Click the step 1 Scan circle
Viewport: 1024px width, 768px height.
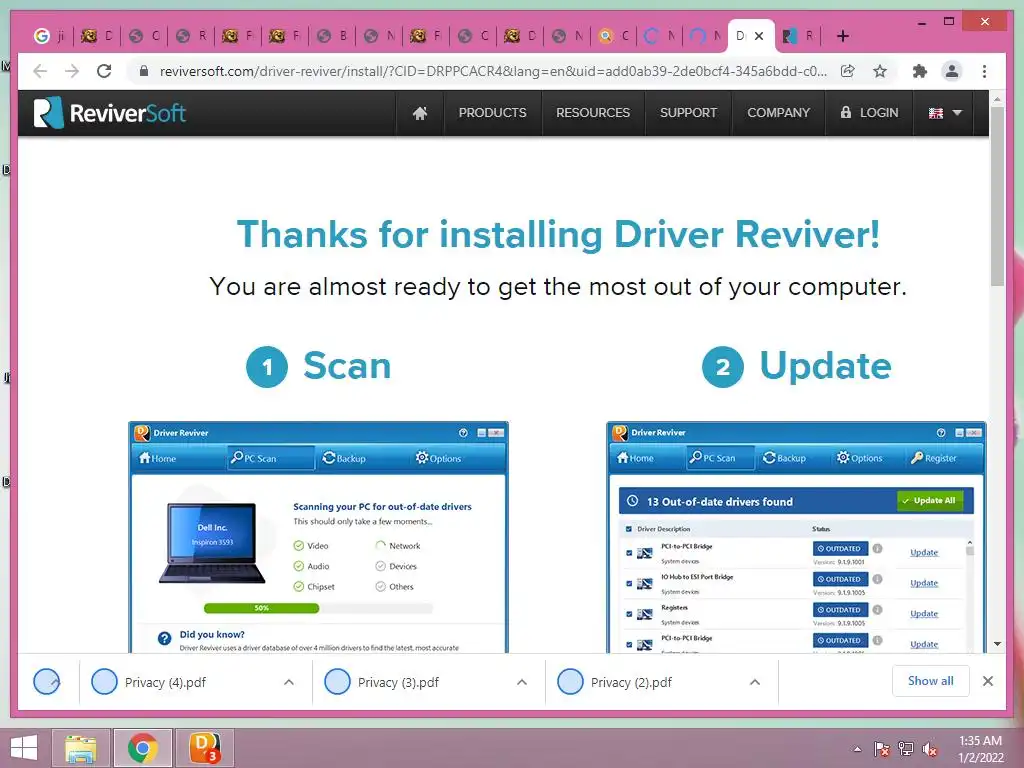(x=266, y=367)
